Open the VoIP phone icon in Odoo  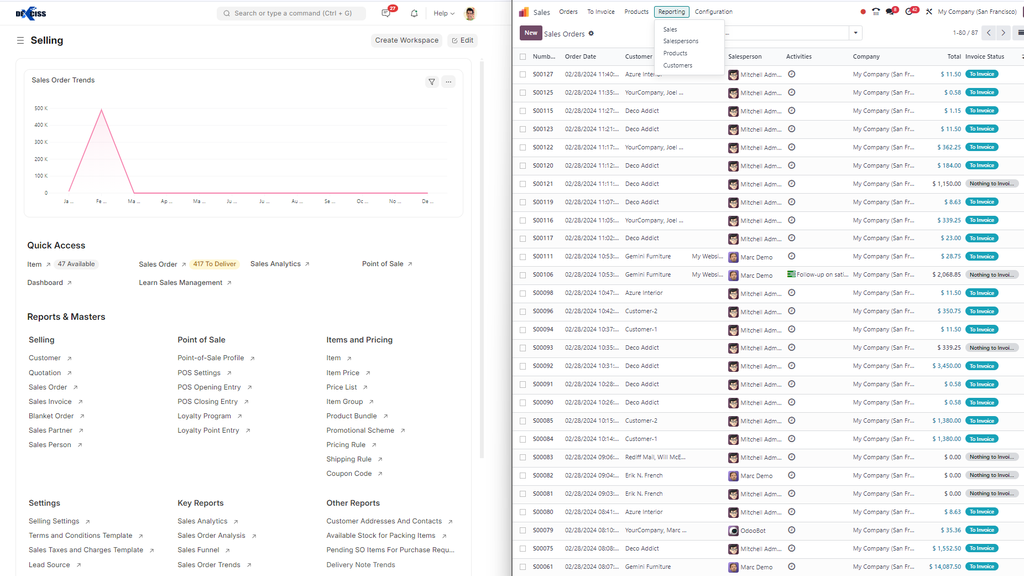pyautogui.click(x=876, y=12)
